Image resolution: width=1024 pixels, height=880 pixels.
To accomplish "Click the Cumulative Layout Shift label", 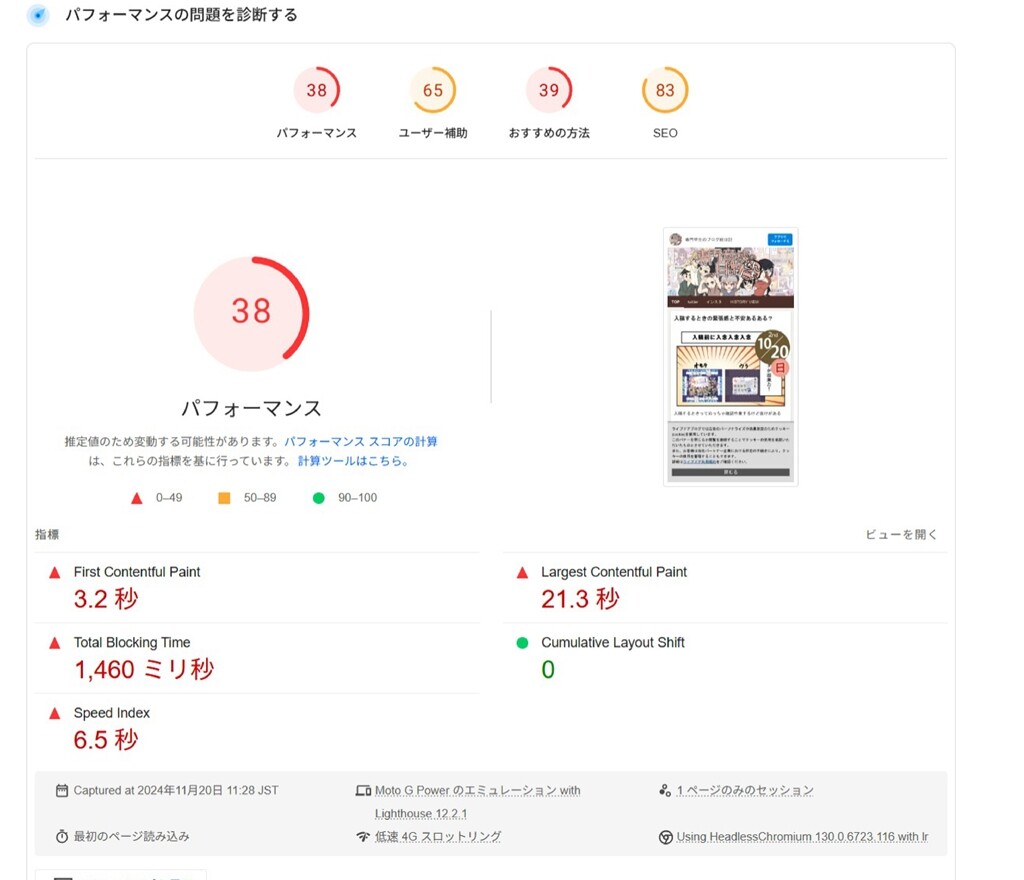I will pos(613,642).
